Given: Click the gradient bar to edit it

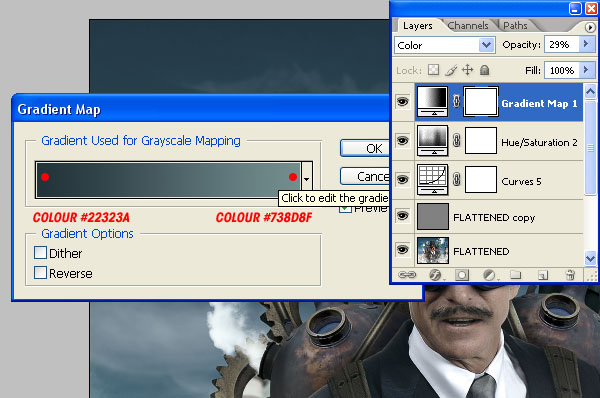Looking at the screenshot, I should pos(169,179).
